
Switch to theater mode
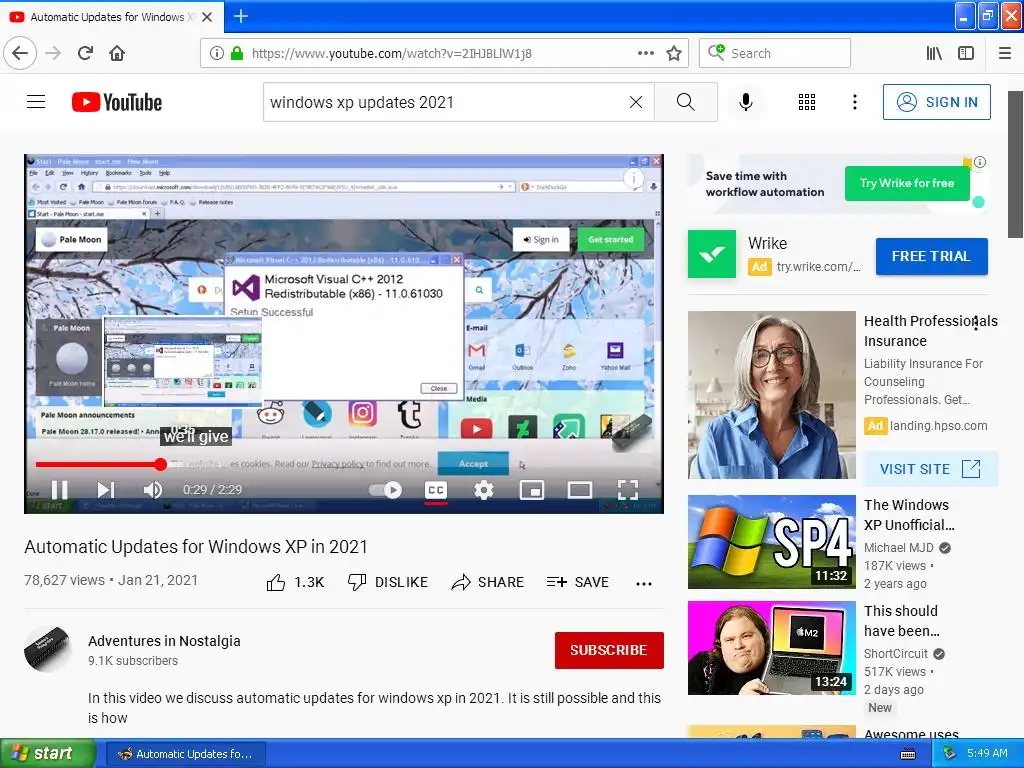[x=579, y=490]
